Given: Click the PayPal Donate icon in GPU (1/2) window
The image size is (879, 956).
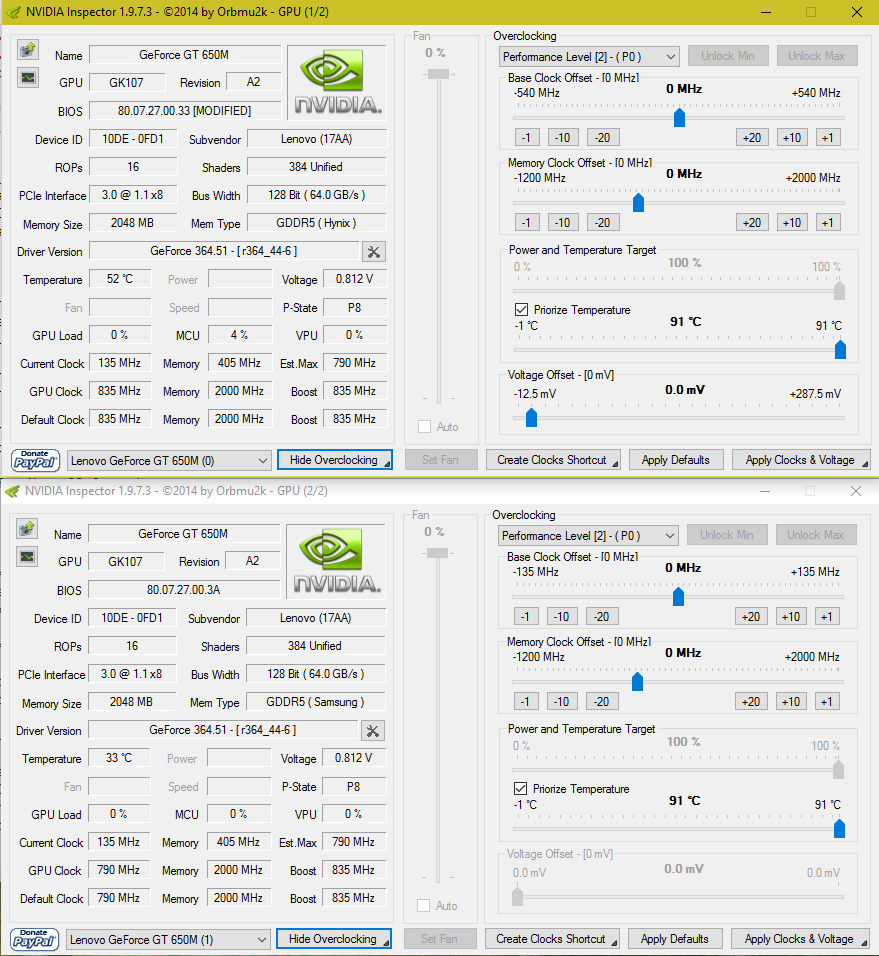Looking at the screenshot, I should pos(35,460).
